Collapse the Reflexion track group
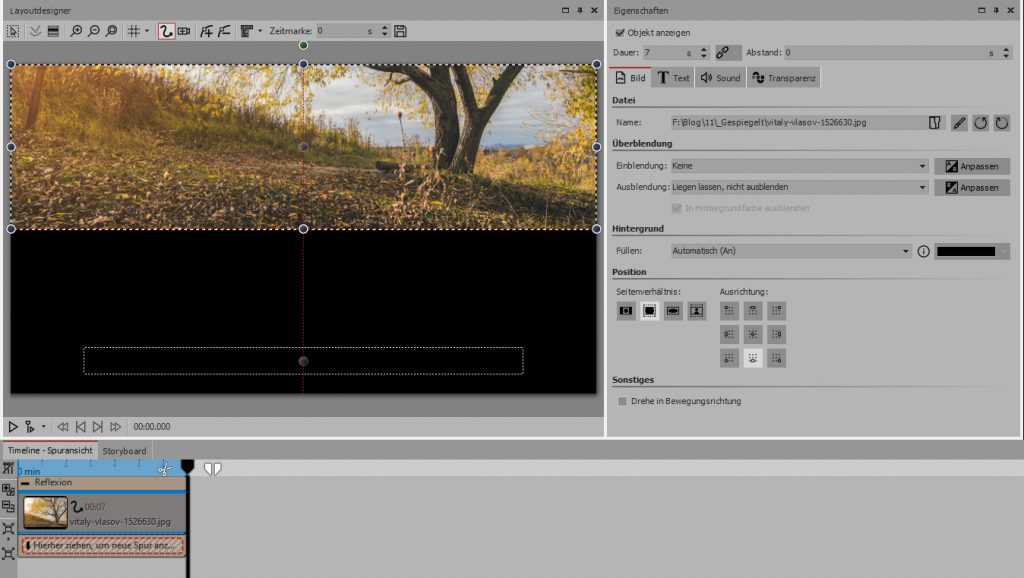Viewport: 1024px width, 578px height. [x=26, y=482]
